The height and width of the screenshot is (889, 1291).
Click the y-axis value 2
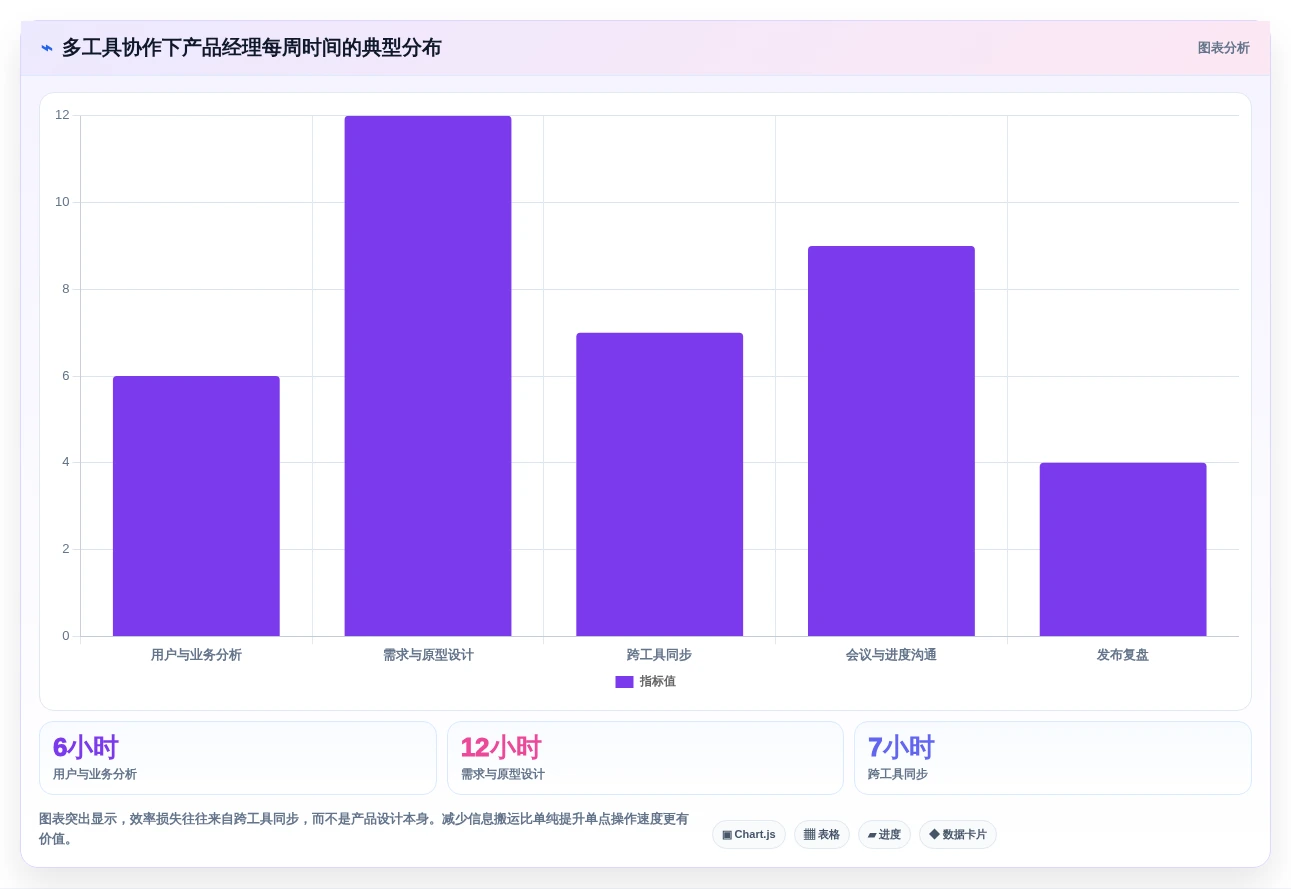coord(66,549)
